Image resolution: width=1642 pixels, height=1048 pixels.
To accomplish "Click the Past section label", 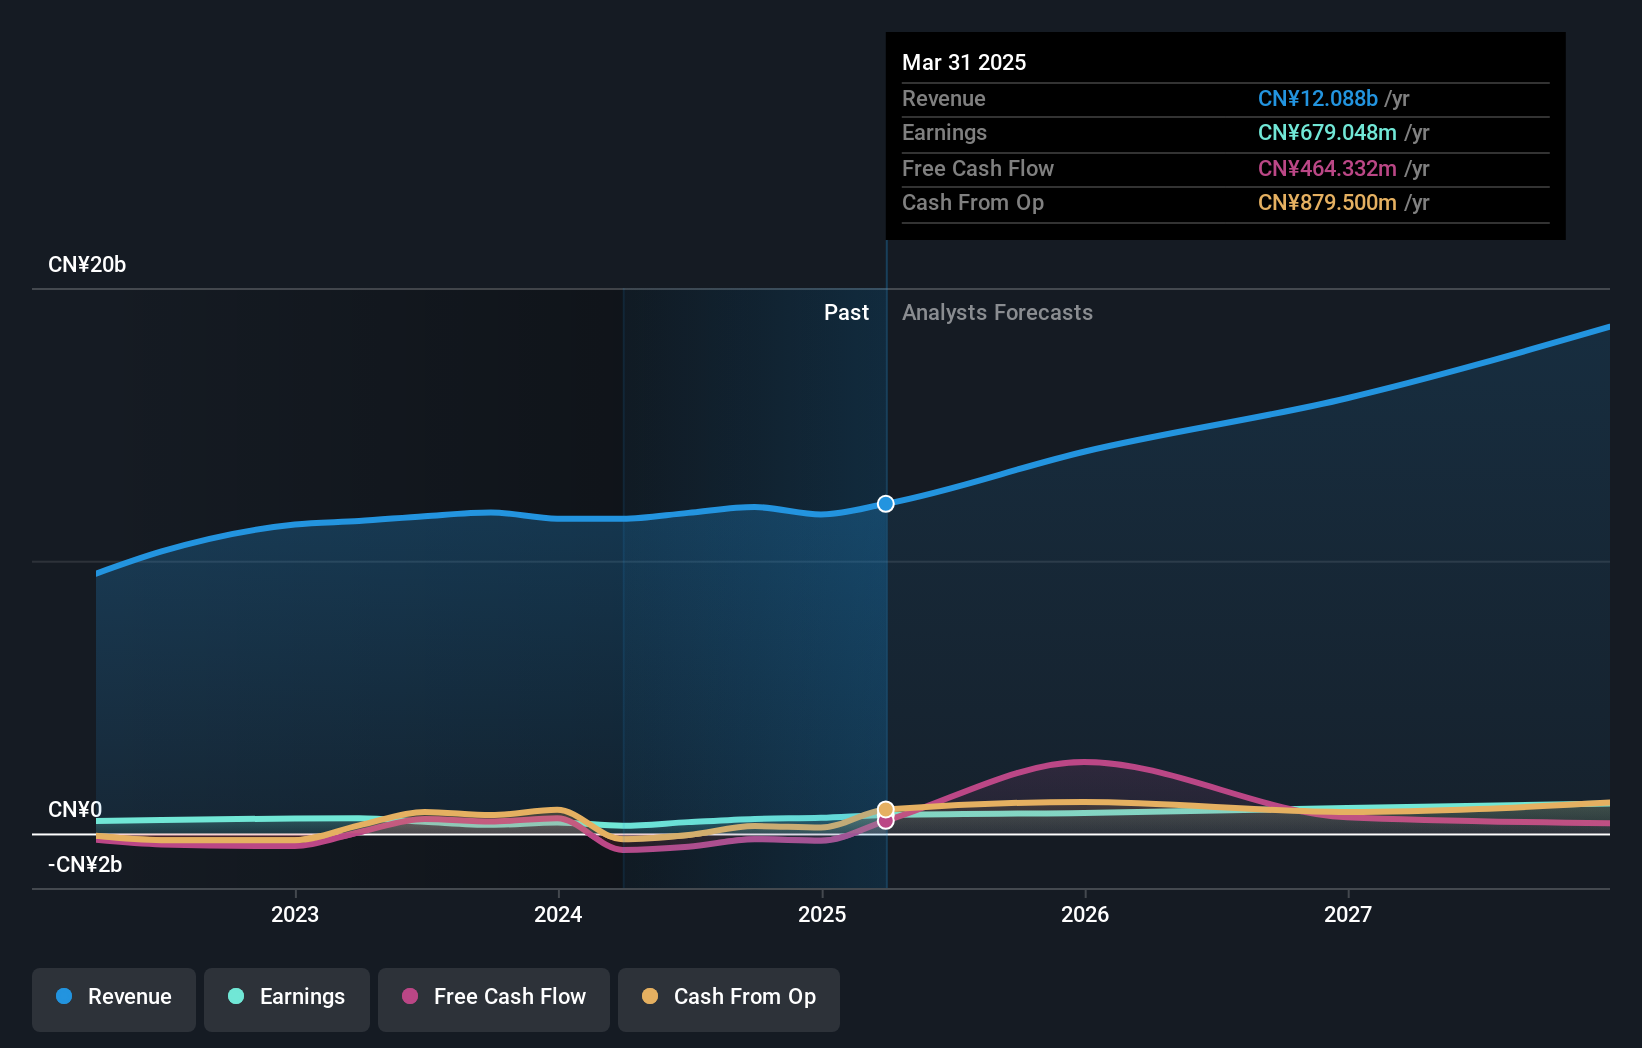I will [x=846, y=313].
